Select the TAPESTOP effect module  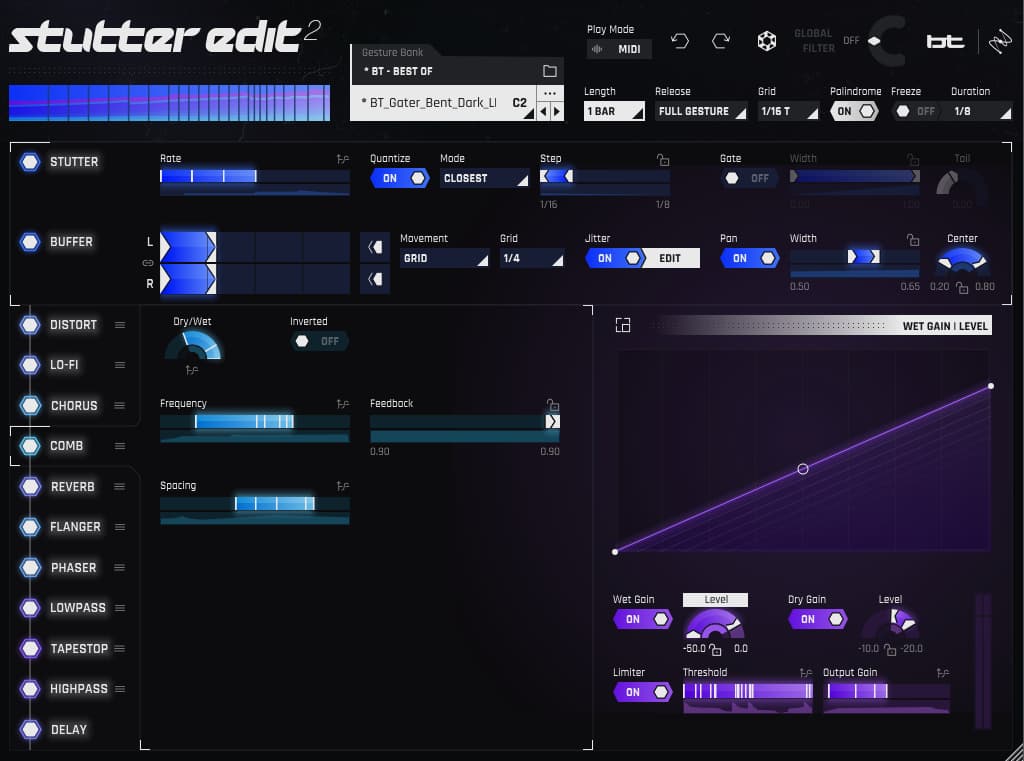point(79,649)
